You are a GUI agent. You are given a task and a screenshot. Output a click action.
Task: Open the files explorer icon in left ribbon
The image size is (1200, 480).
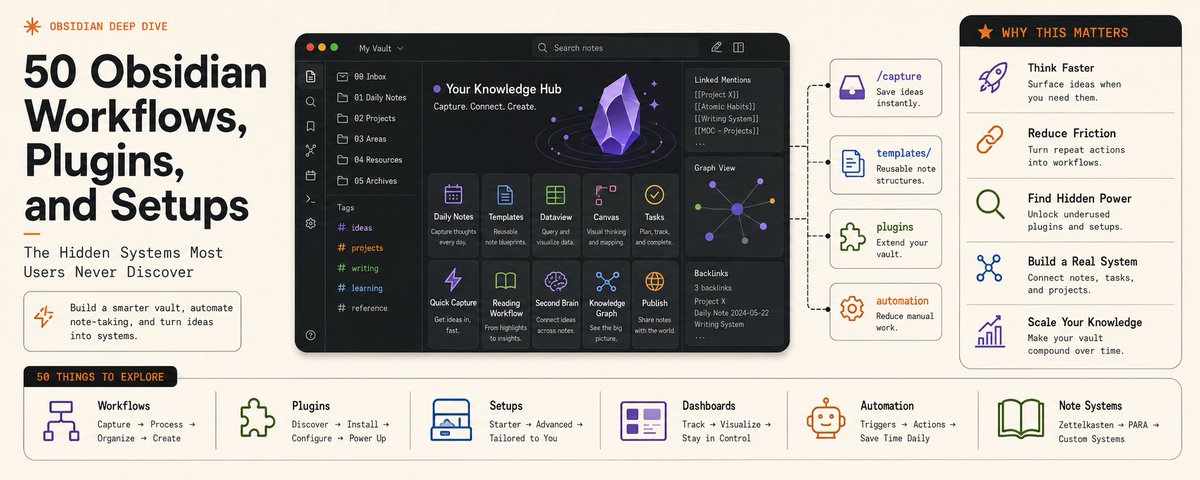point(311,76)
